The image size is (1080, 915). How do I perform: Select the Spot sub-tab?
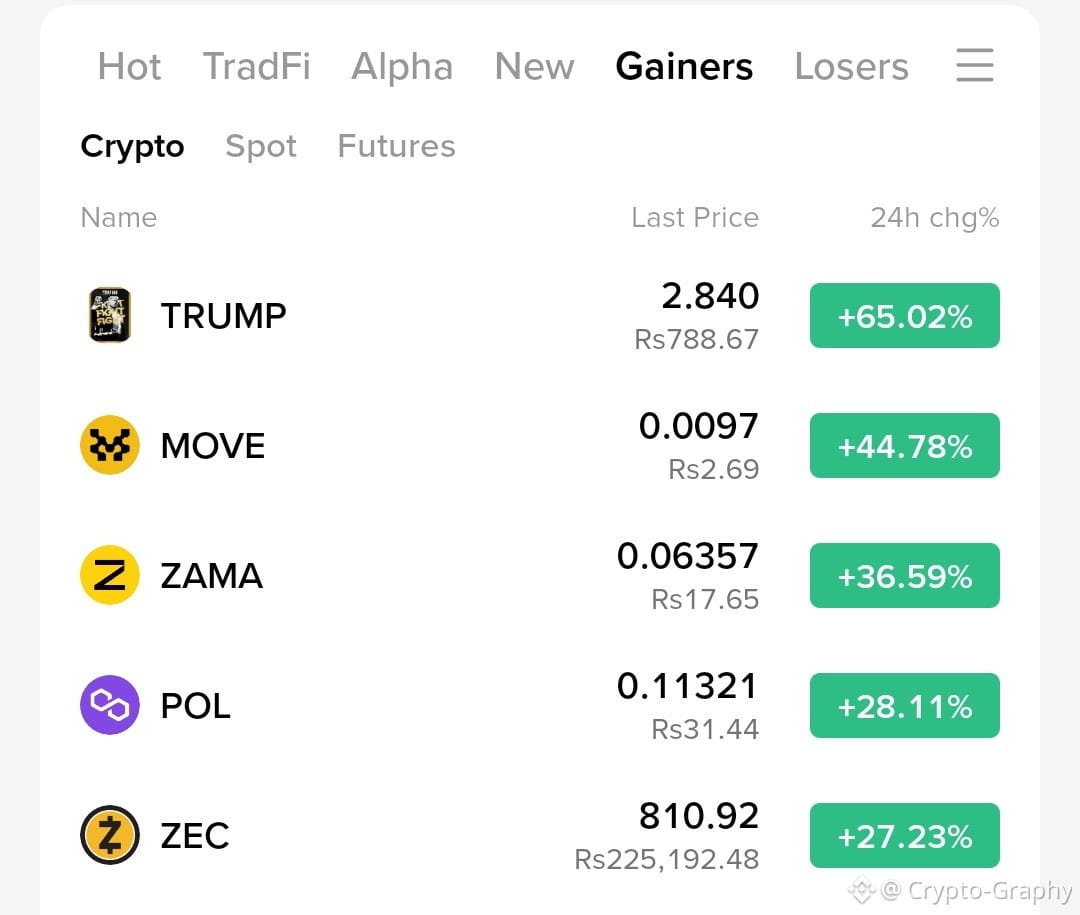261,147
